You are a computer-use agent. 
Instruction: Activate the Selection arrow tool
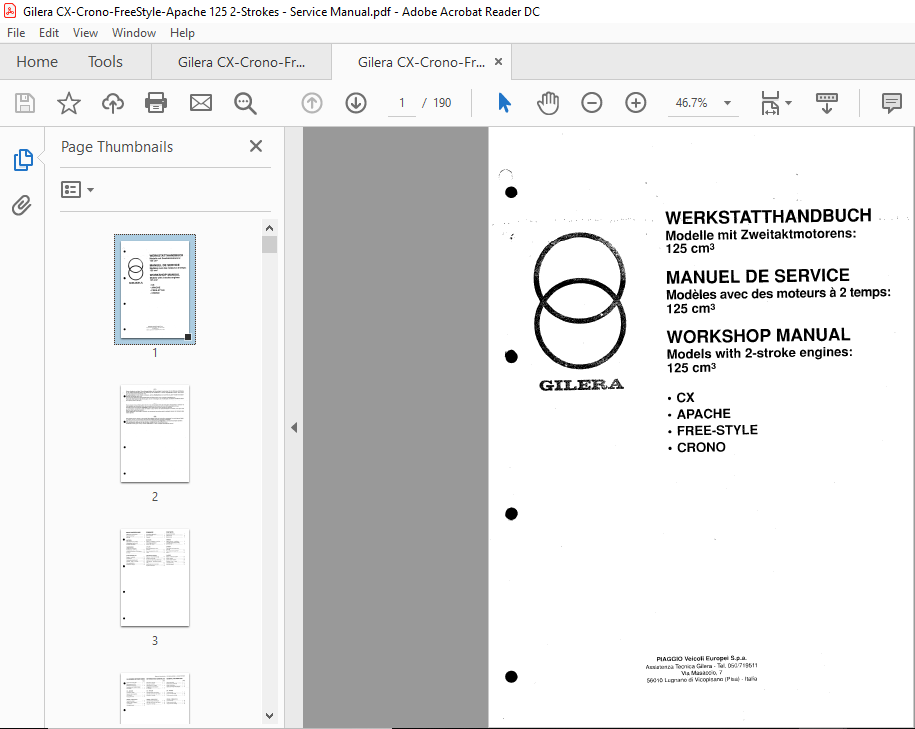[x=504, y=103]
